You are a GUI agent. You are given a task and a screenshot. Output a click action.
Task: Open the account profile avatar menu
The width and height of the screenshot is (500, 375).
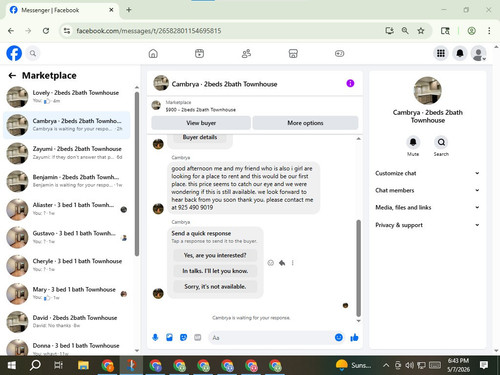click(479, 53)
